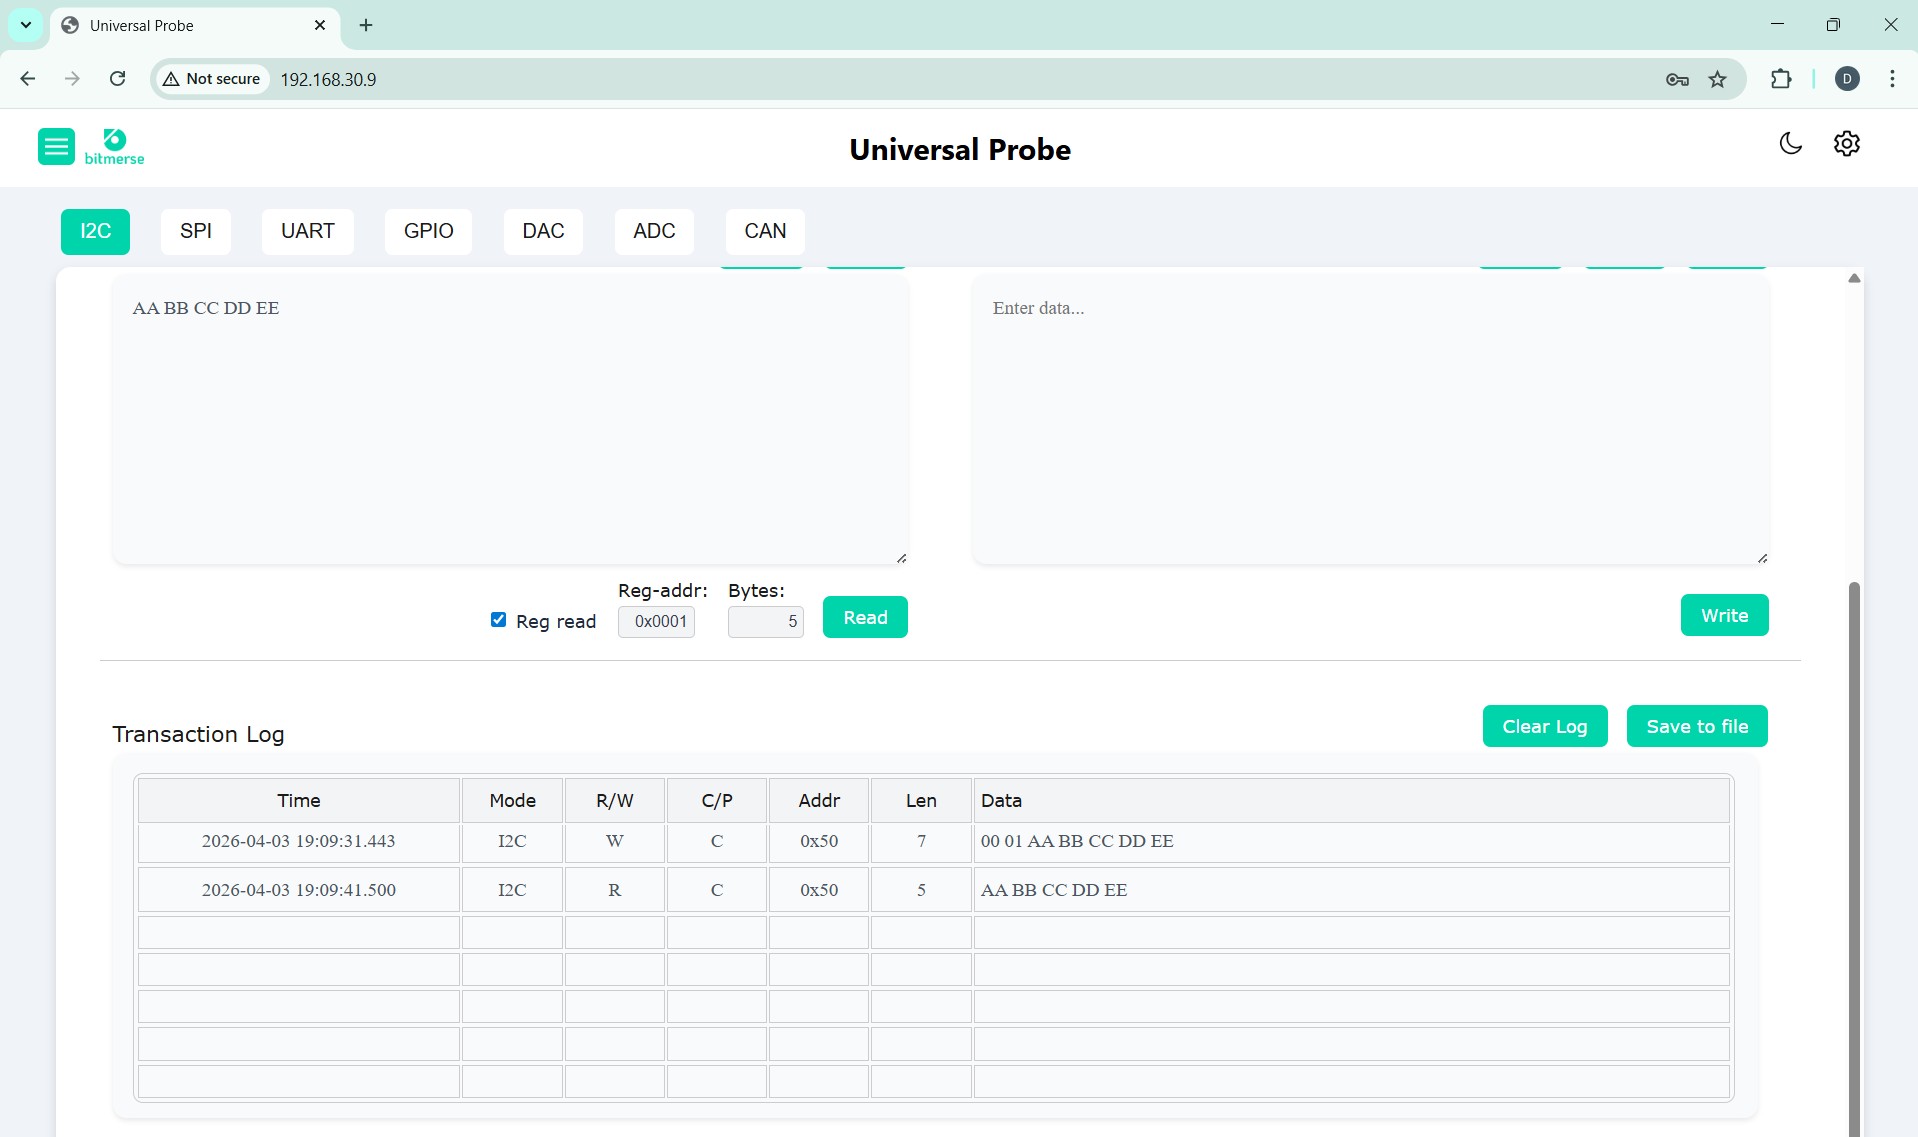Open the CAN protocol tab
1918x1137 pixels.
(x=764, y=231)
